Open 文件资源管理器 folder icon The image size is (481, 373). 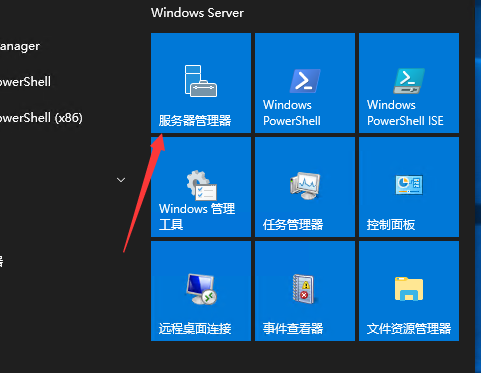click(409, 289)
